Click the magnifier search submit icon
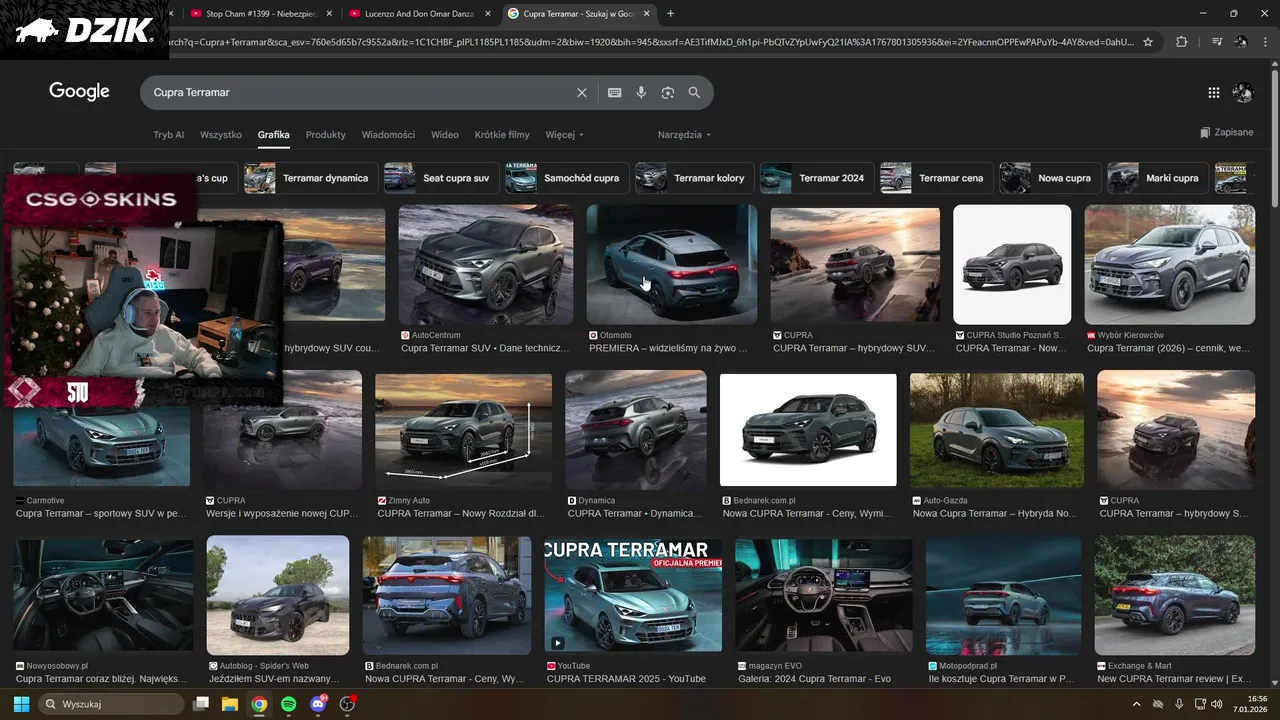The width and height of the screenshot is (1280, 720). (694, 92)
